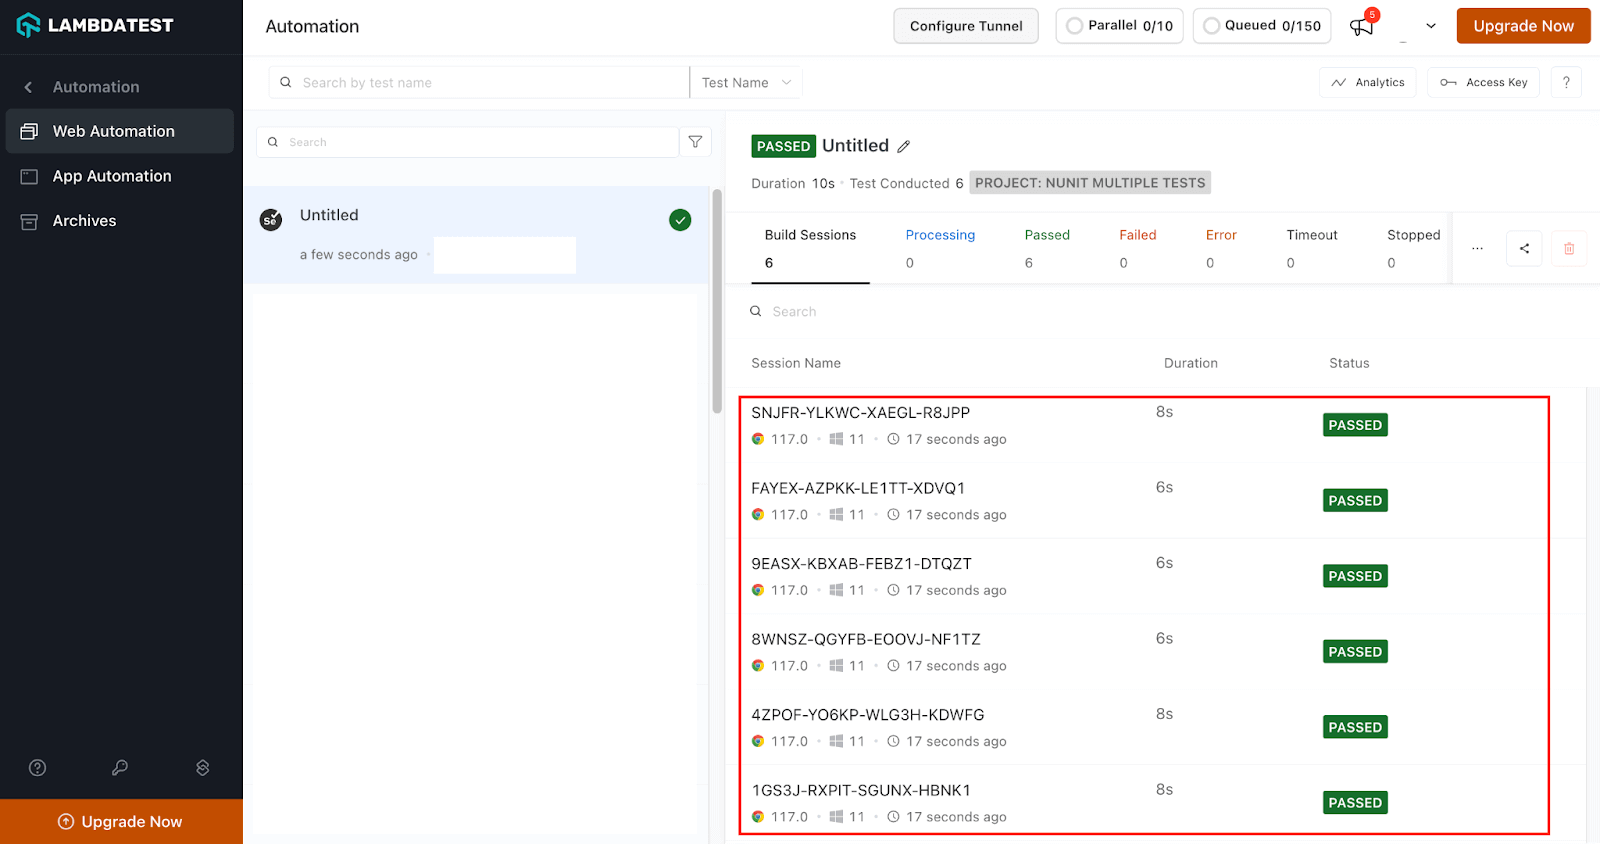The image size is (1600, 844).
Task: Click the key icon in sidebar footer
Action: click(120, 768)
